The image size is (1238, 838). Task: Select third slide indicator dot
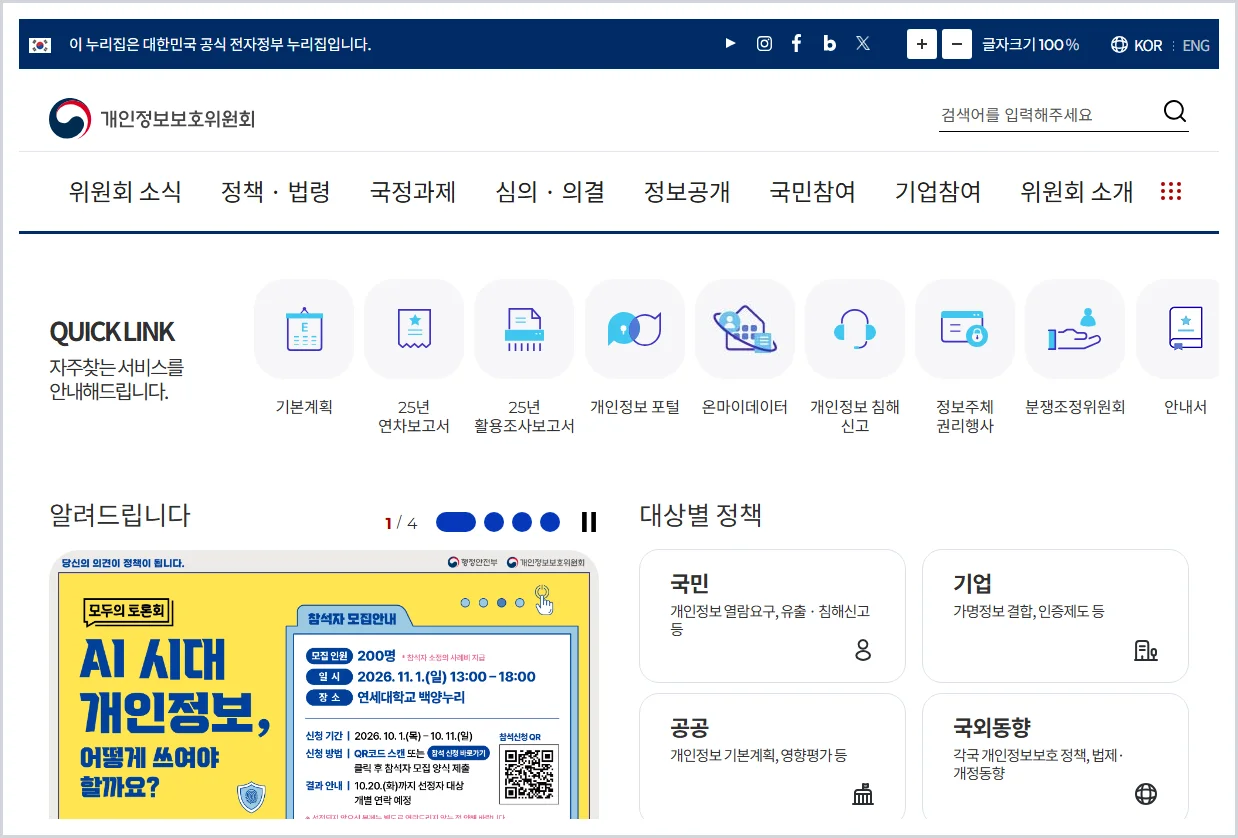click(x=522, y=522)
